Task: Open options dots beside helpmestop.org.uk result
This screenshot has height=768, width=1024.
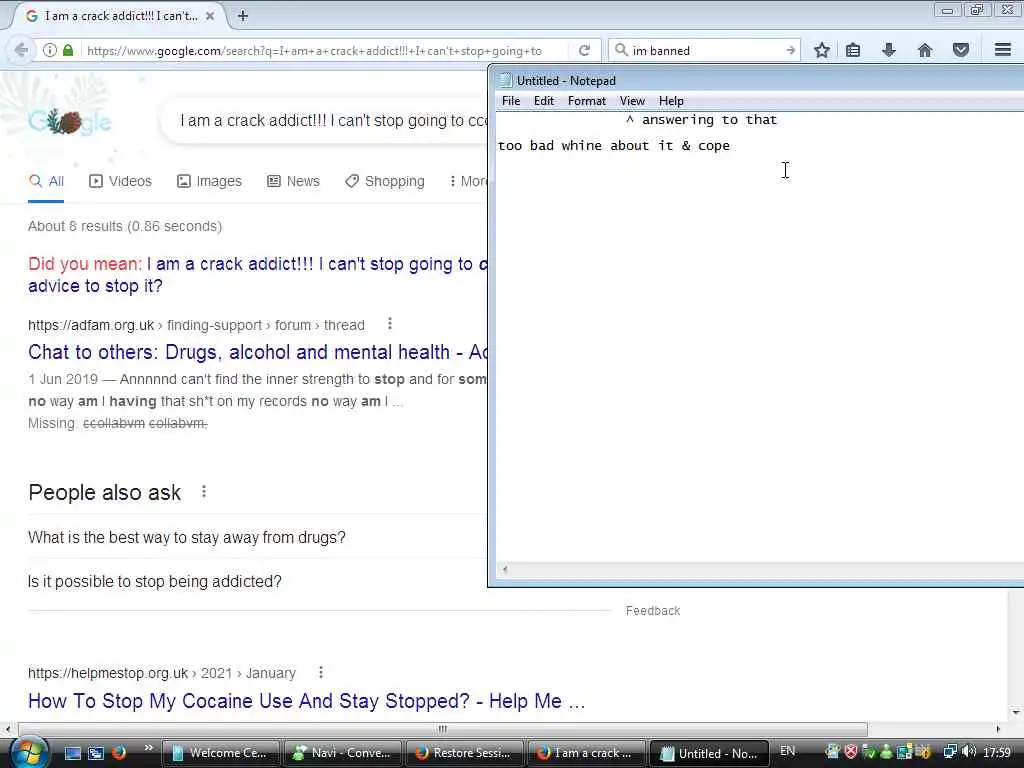Action: (x=321, y=672)
